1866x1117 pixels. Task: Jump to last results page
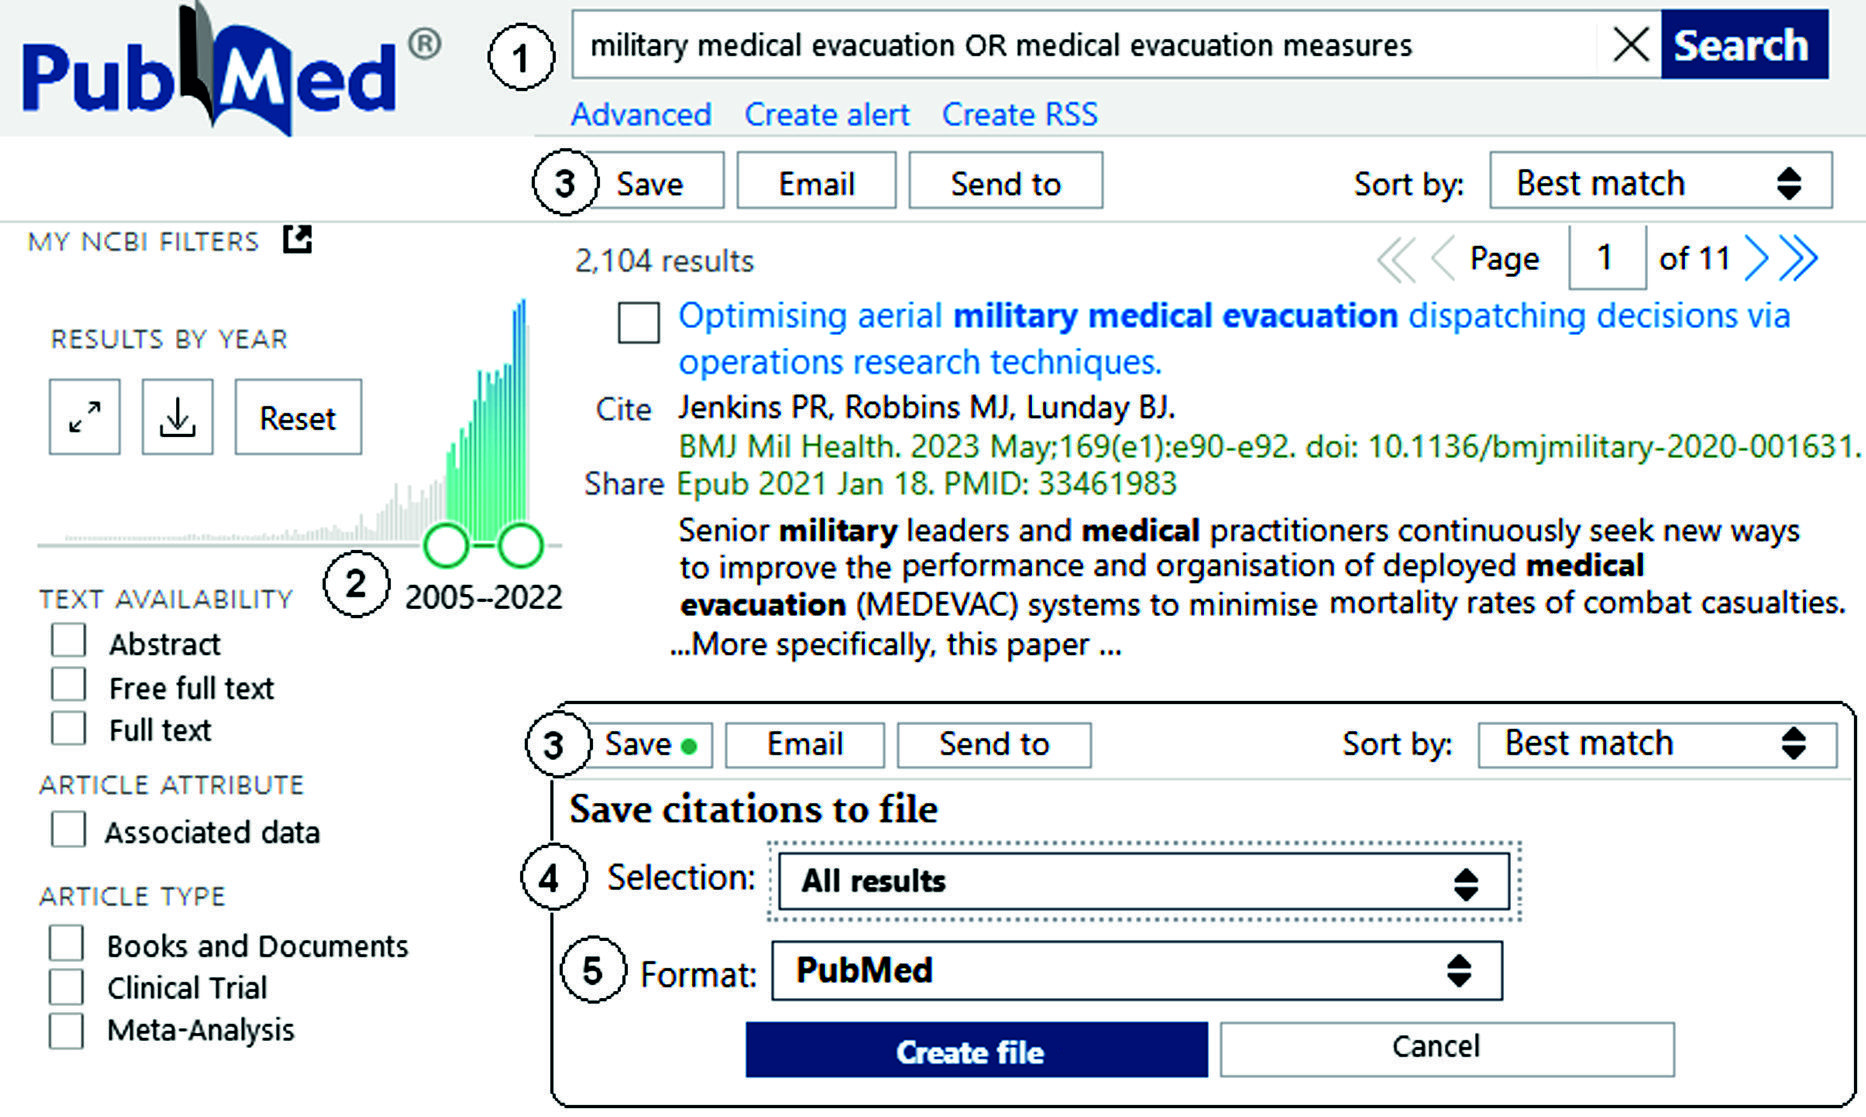pyautogui.click(x=1799, y=259)
